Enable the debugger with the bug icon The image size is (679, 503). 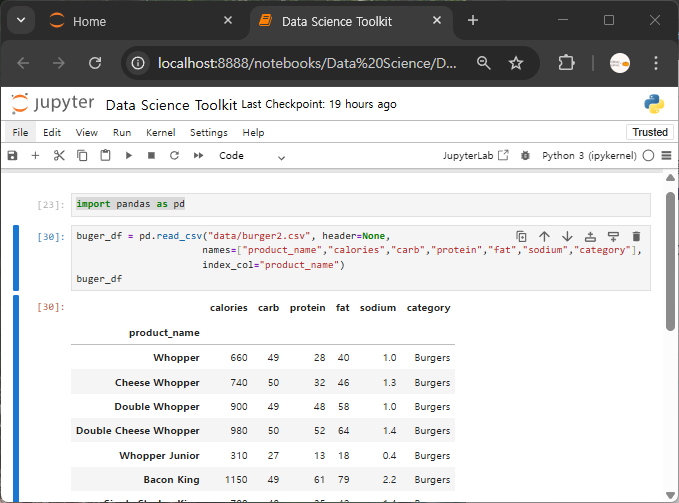tap(525, 155)
